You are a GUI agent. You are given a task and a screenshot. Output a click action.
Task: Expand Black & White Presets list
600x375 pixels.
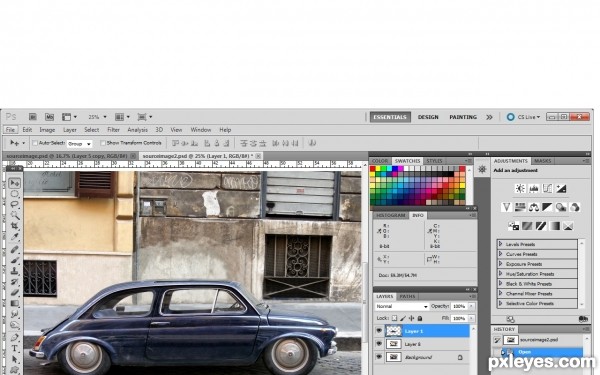500,284
